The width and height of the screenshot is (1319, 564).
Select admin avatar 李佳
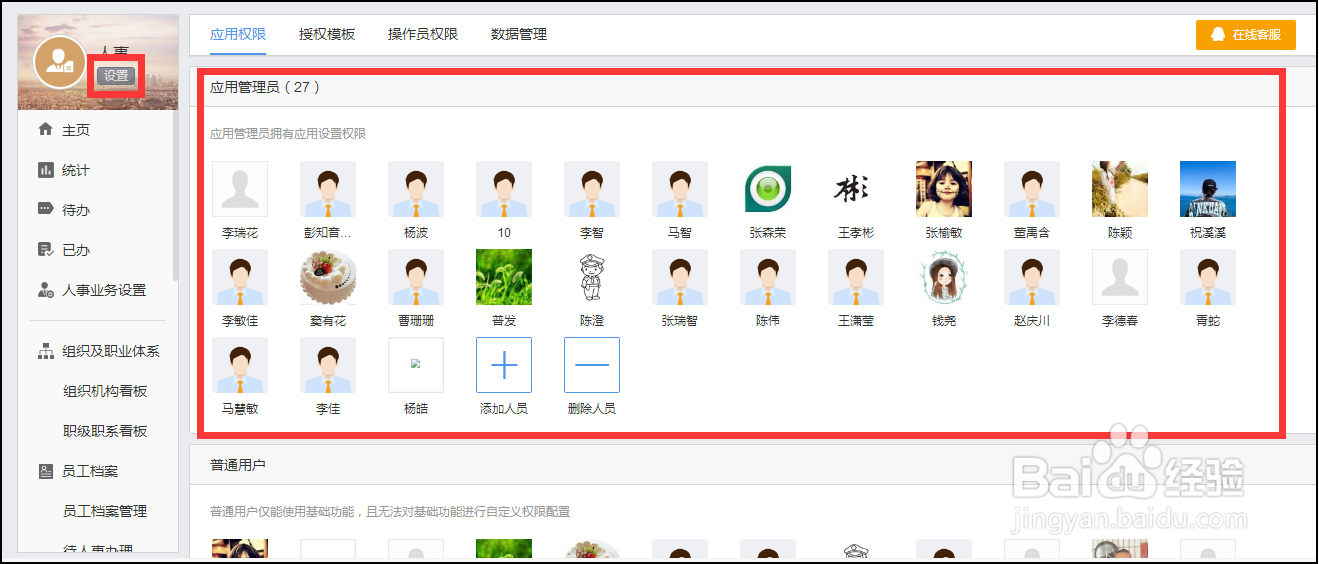328,365
